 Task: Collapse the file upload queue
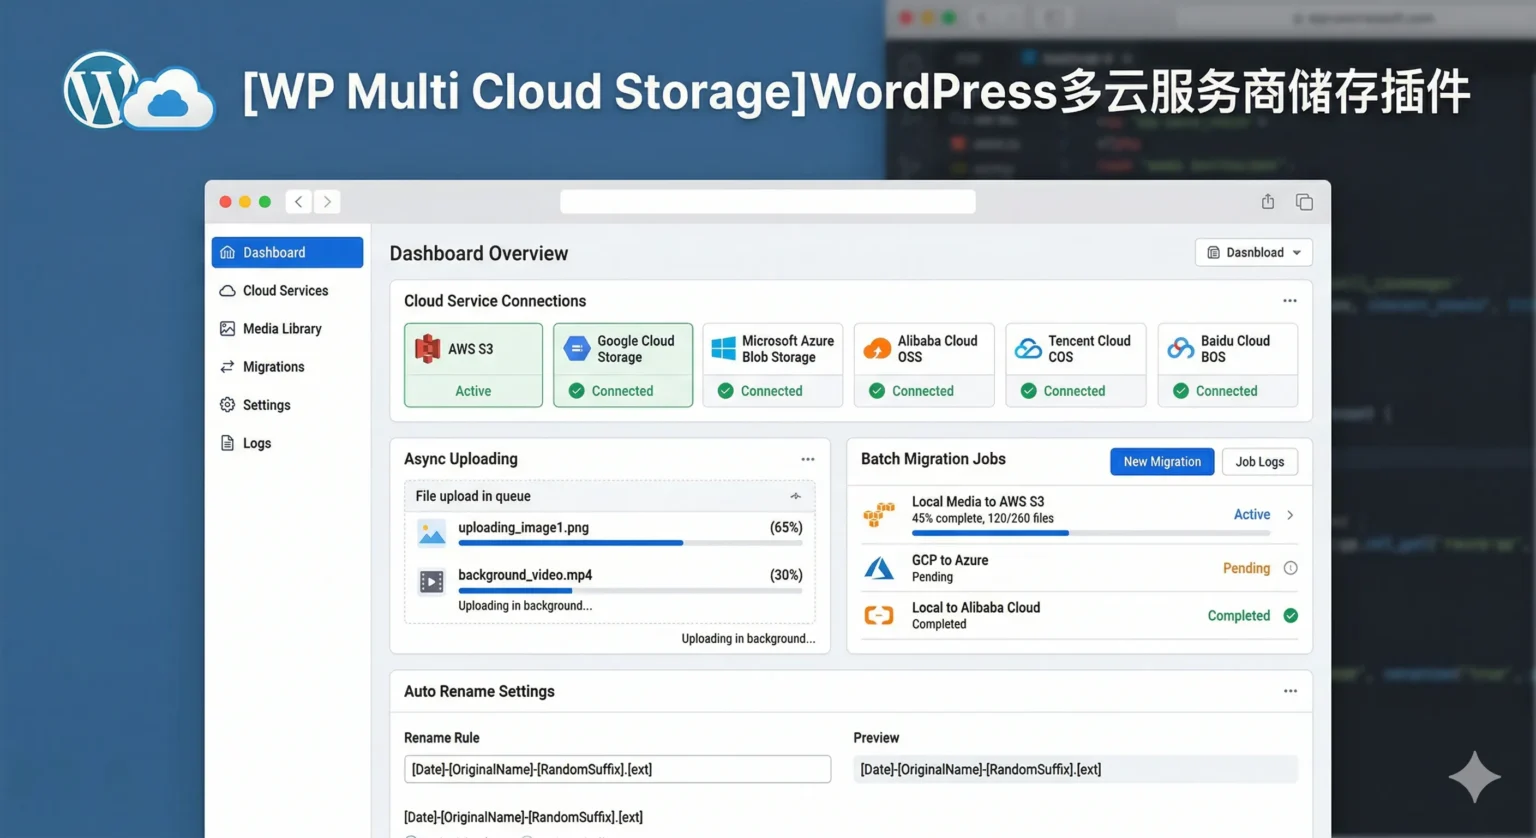[x=796, y=495]
